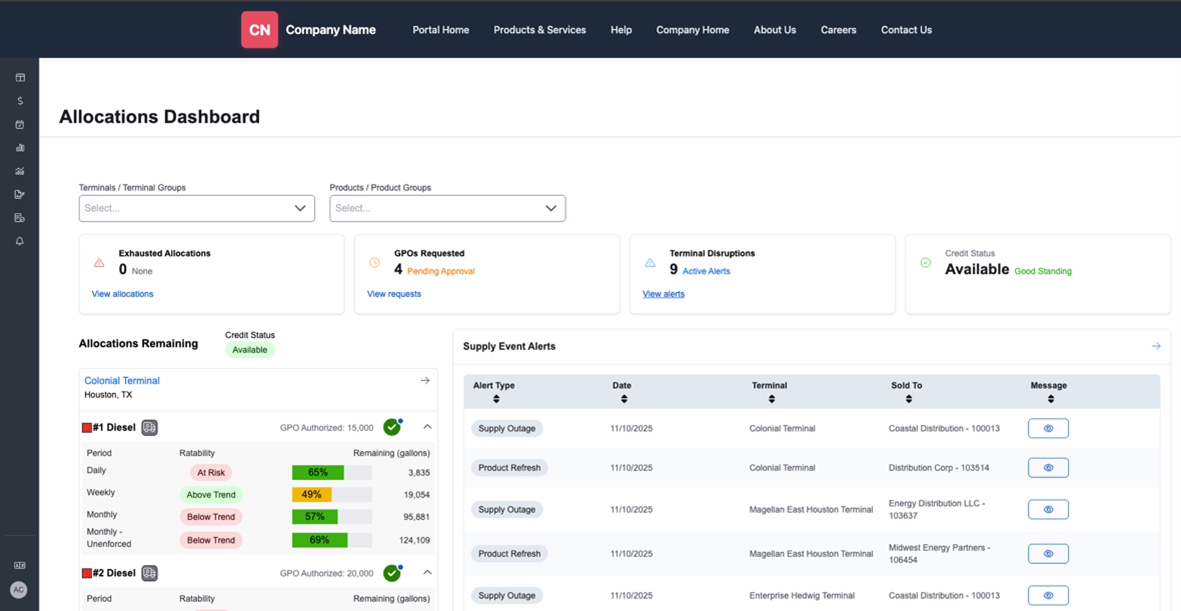Open notifications bell icon in sidebar
The width and height of the screenshot is (1181, 611).
click(x=20, y=241)
